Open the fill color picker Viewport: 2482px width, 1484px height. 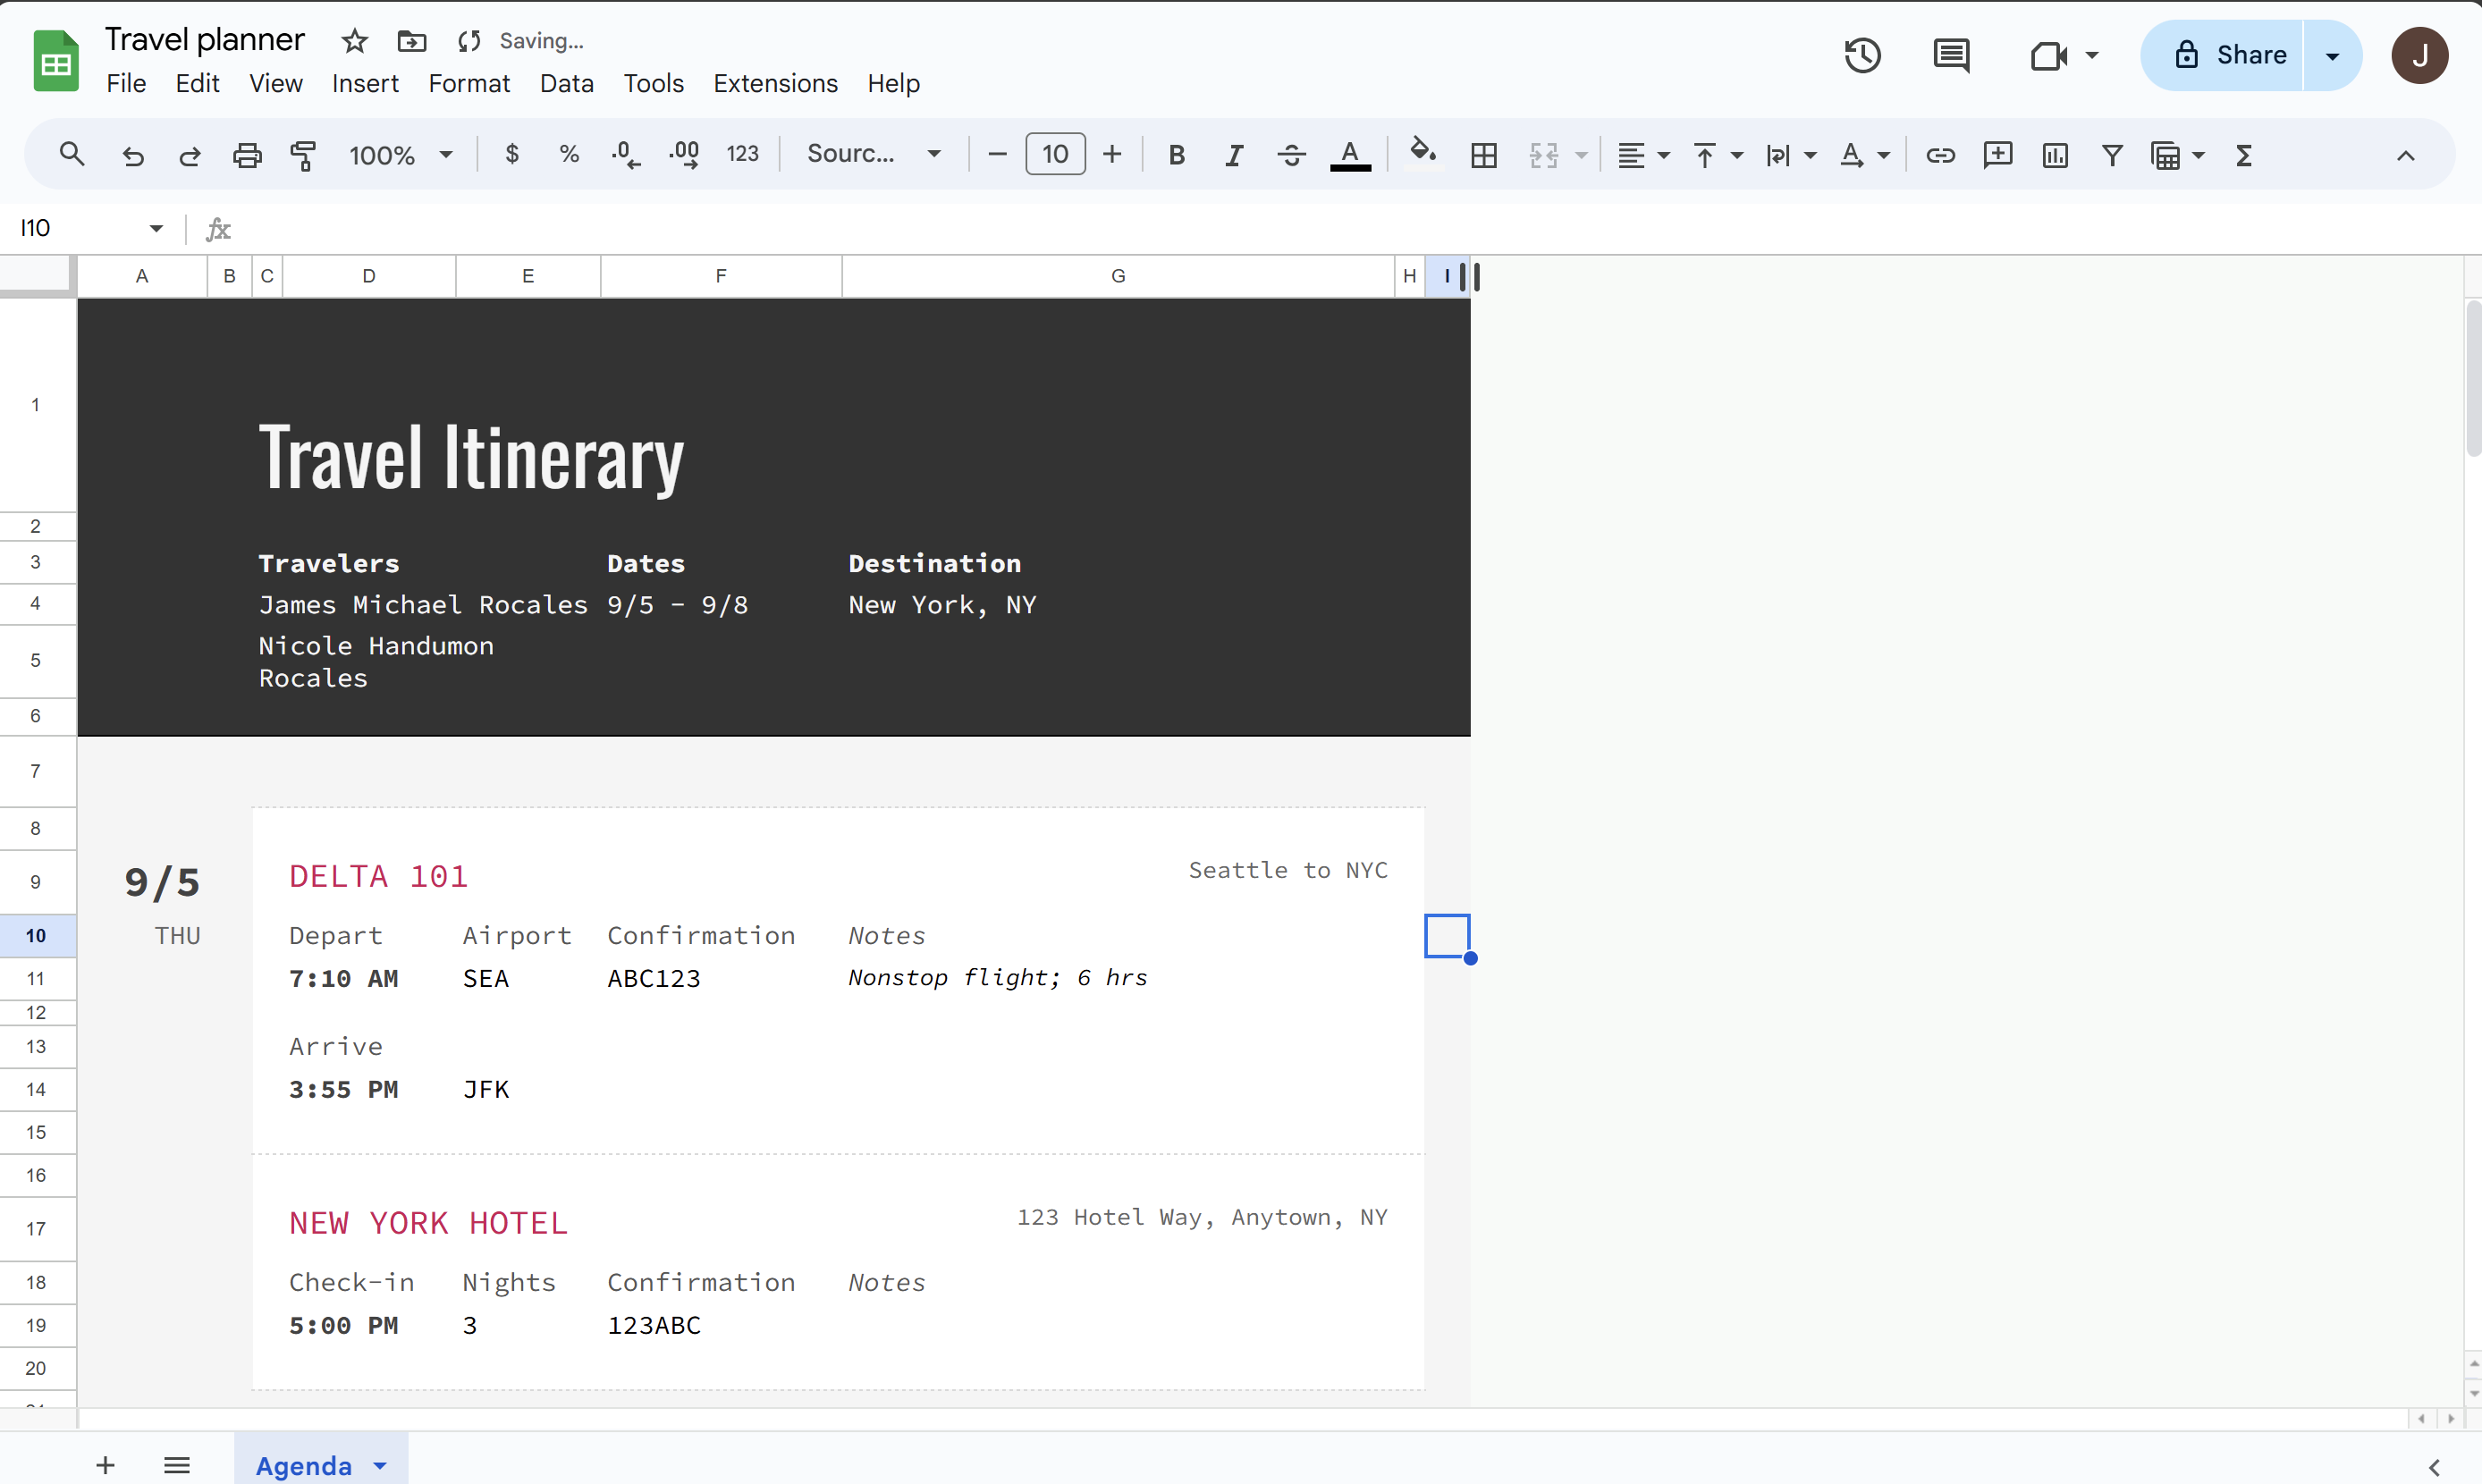[1422, 155]
